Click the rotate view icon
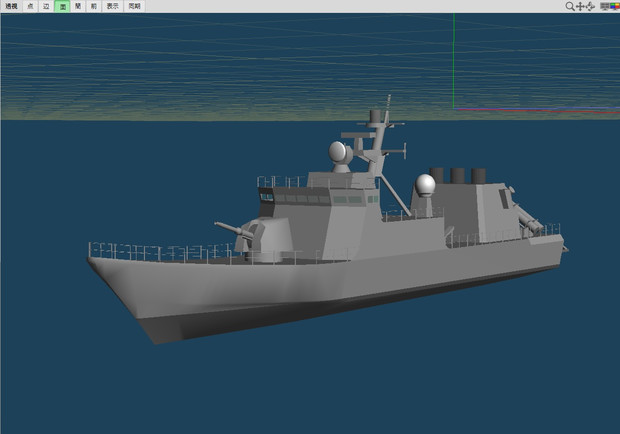The height and width of the screenshot is (434, 620). pyautogui.click(x=591, y=6)
